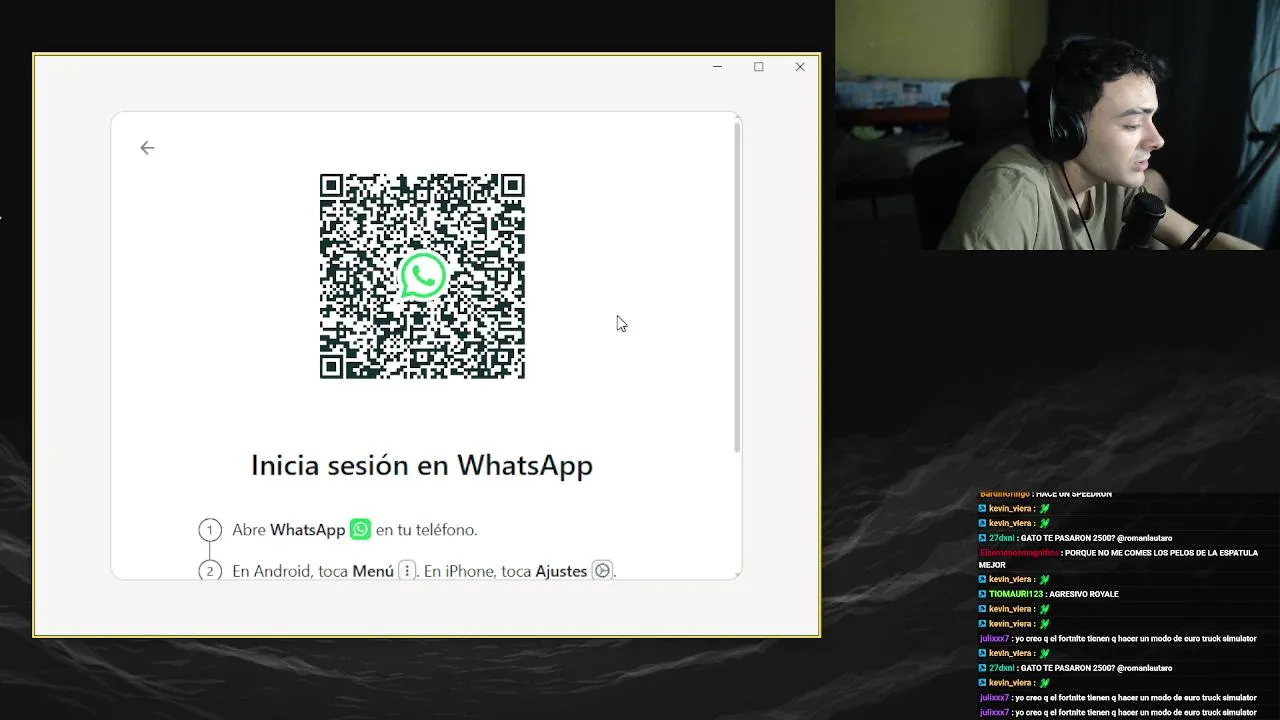The width and height of the screenshot is (1280, 720).
Task: Click green WhatsApp icon in step 1
Action: [x=360, y=529]
